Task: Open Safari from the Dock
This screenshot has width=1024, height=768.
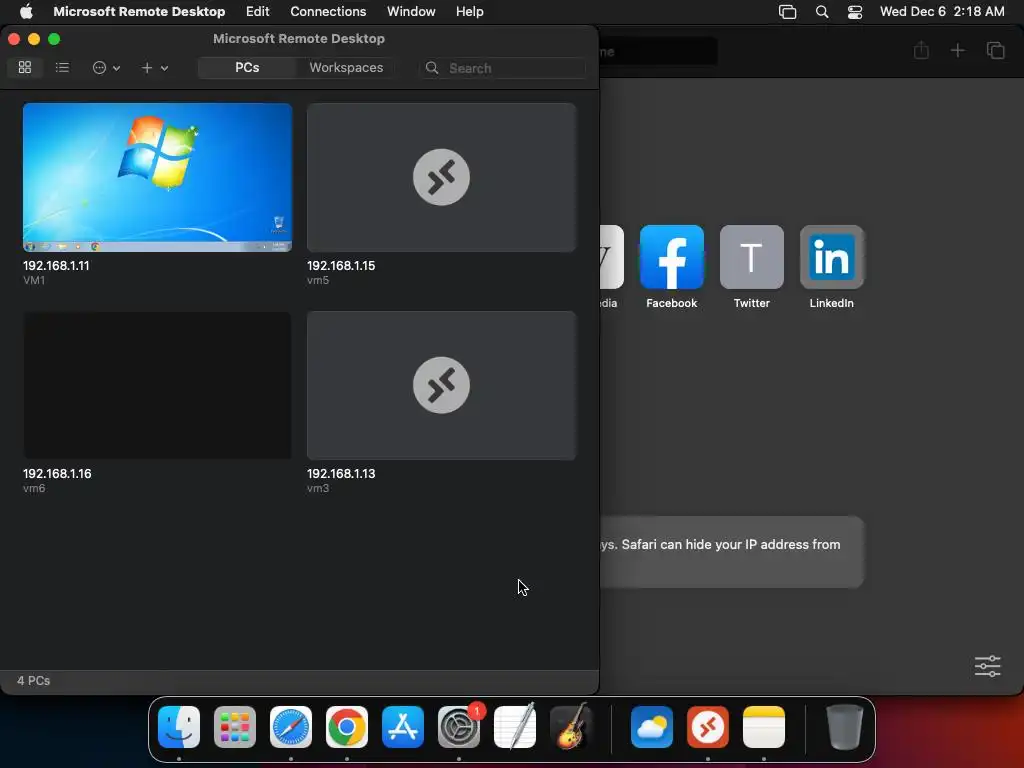Action: (x=291, y=727)
